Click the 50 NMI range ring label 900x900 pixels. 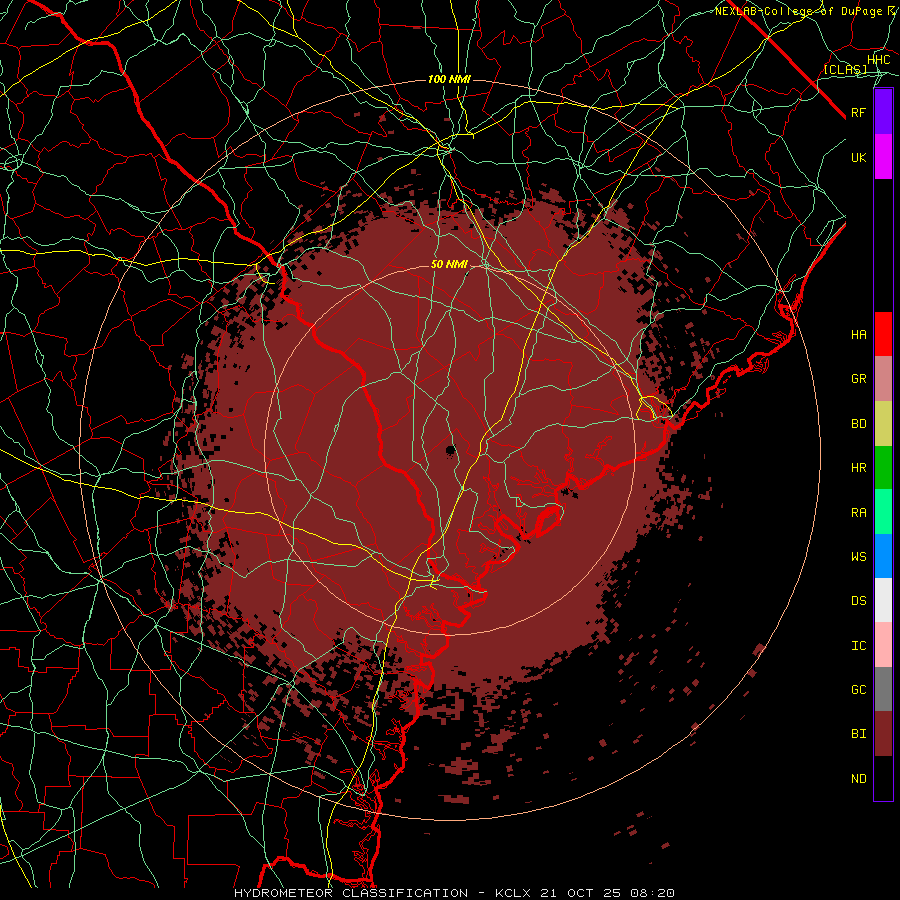point(449,265)
